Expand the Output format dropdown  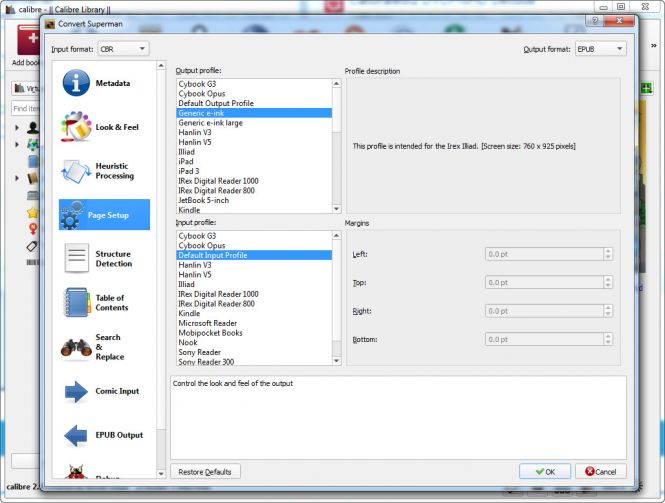click(x=601, y=48)
